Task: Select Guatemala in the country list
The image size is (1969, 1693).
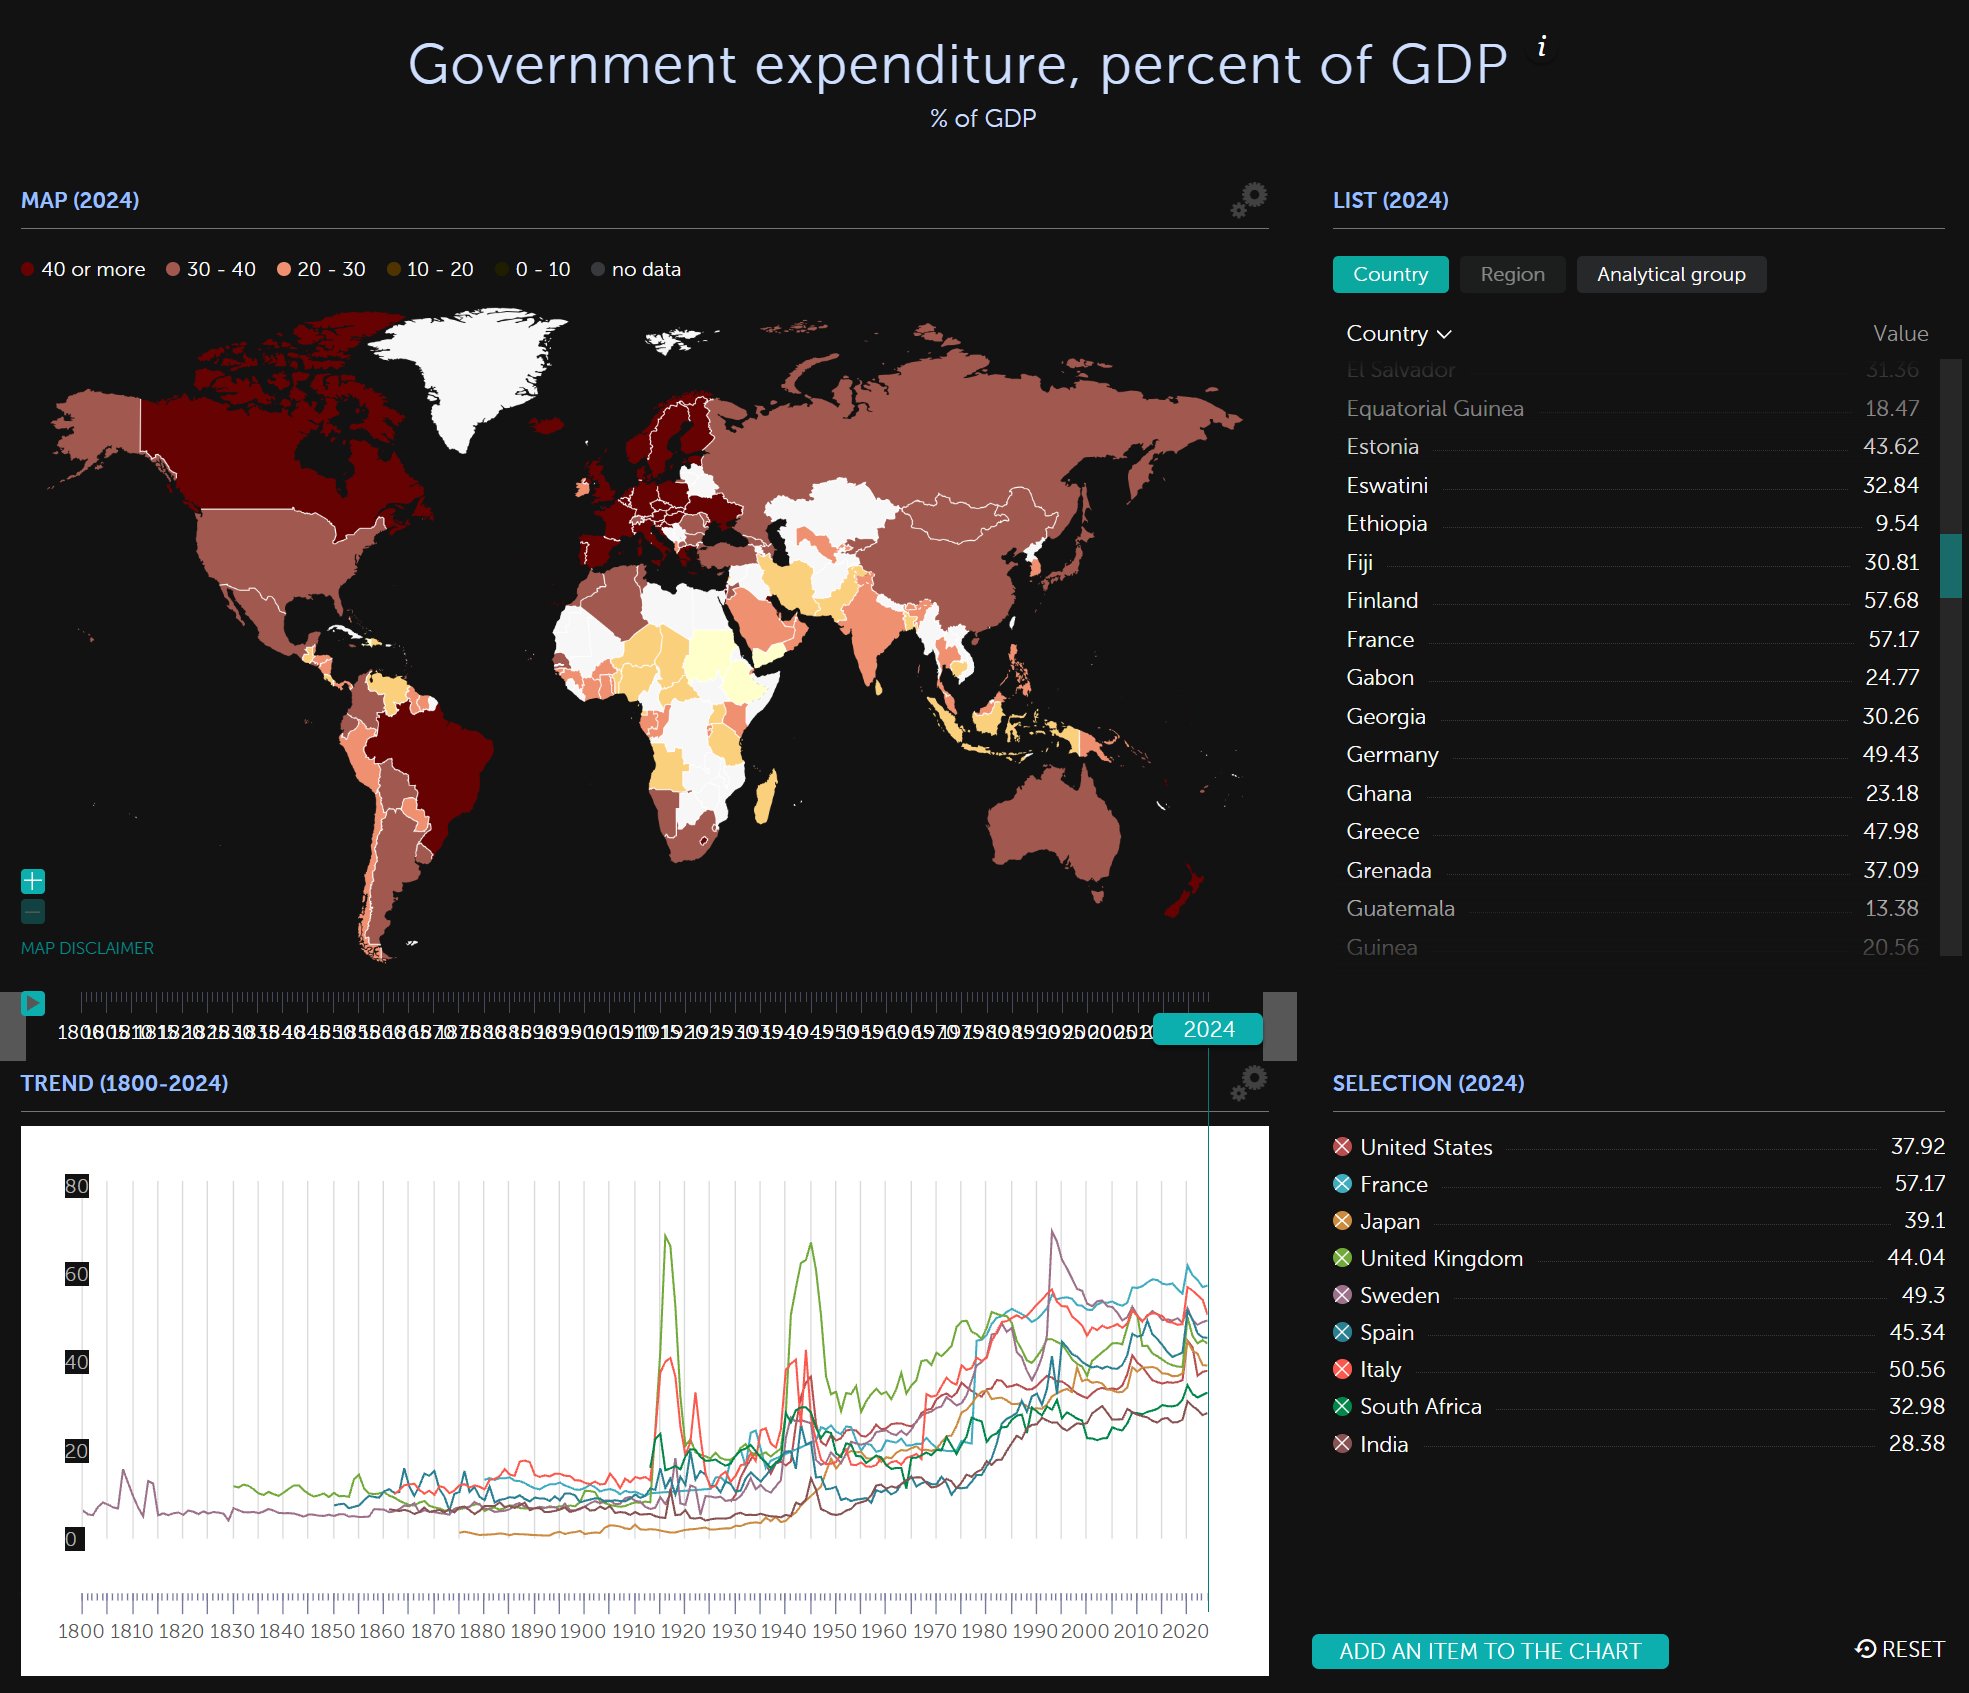Action: (x=1632, y=909)
